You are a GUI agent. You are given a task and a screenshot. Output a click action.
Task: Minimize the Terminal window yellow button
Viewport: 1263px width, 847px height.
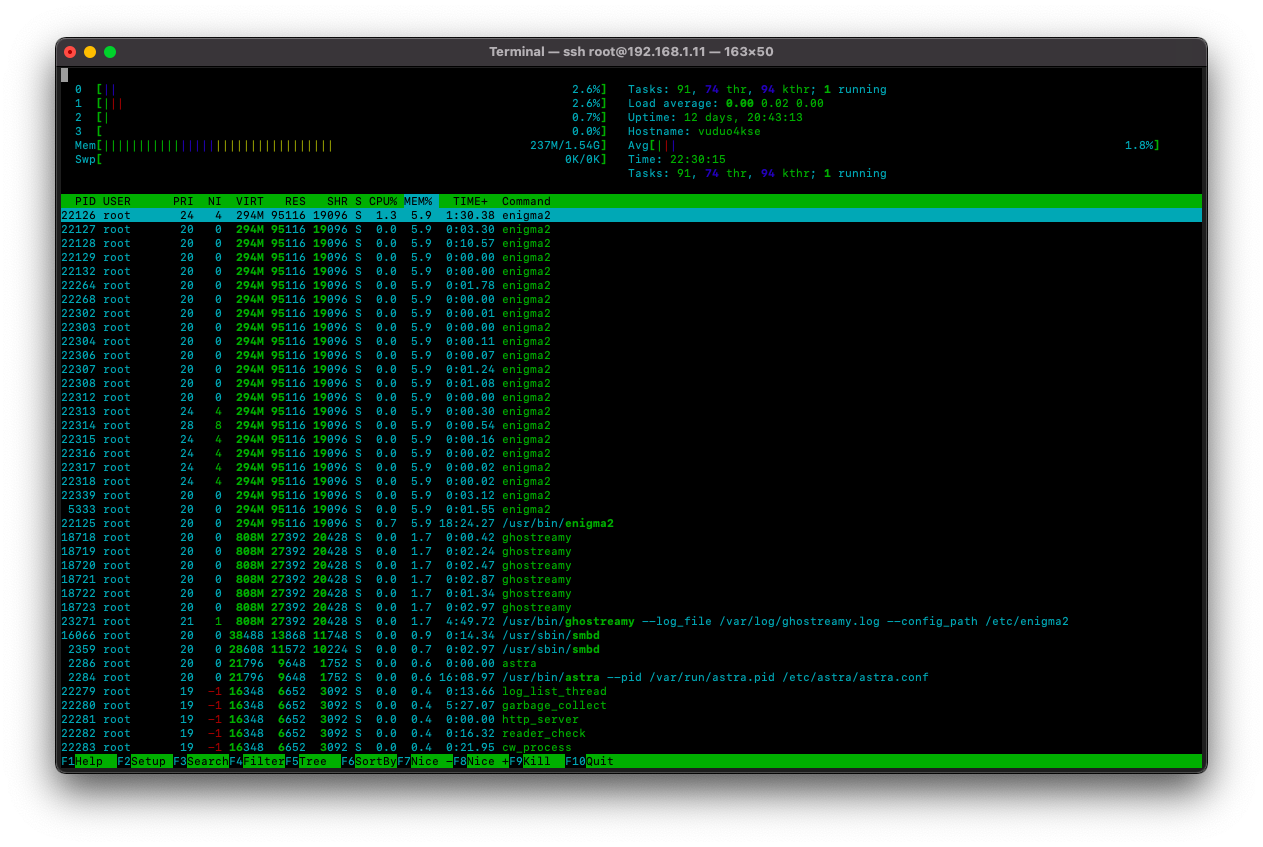pos(90,52)
